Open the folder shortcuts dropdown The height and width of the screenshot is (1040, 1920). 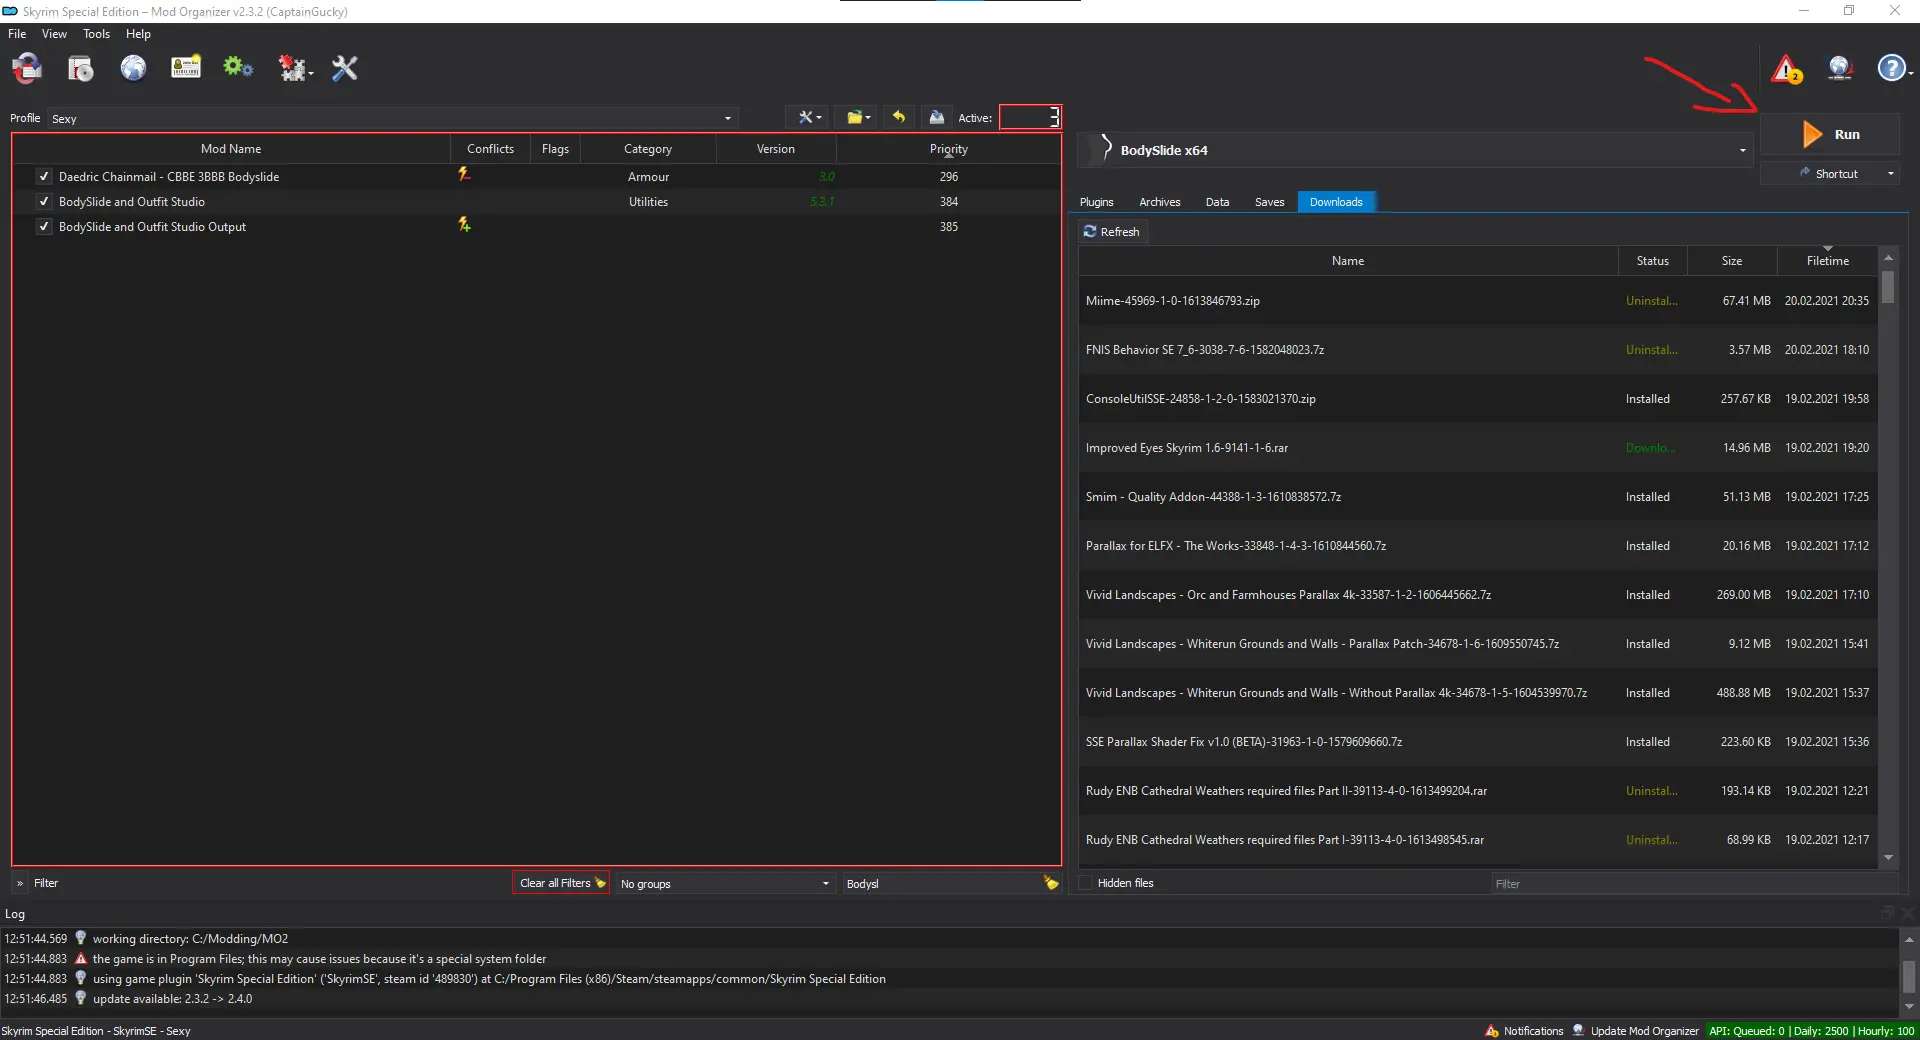coord(858,117)
